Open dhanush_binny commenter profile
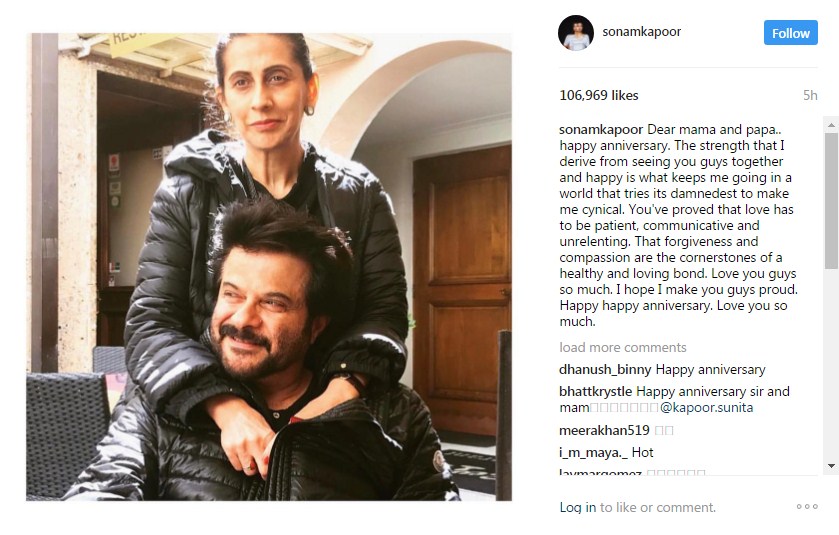The width and height of the screenshot is (839, 535). coord(605,370)
